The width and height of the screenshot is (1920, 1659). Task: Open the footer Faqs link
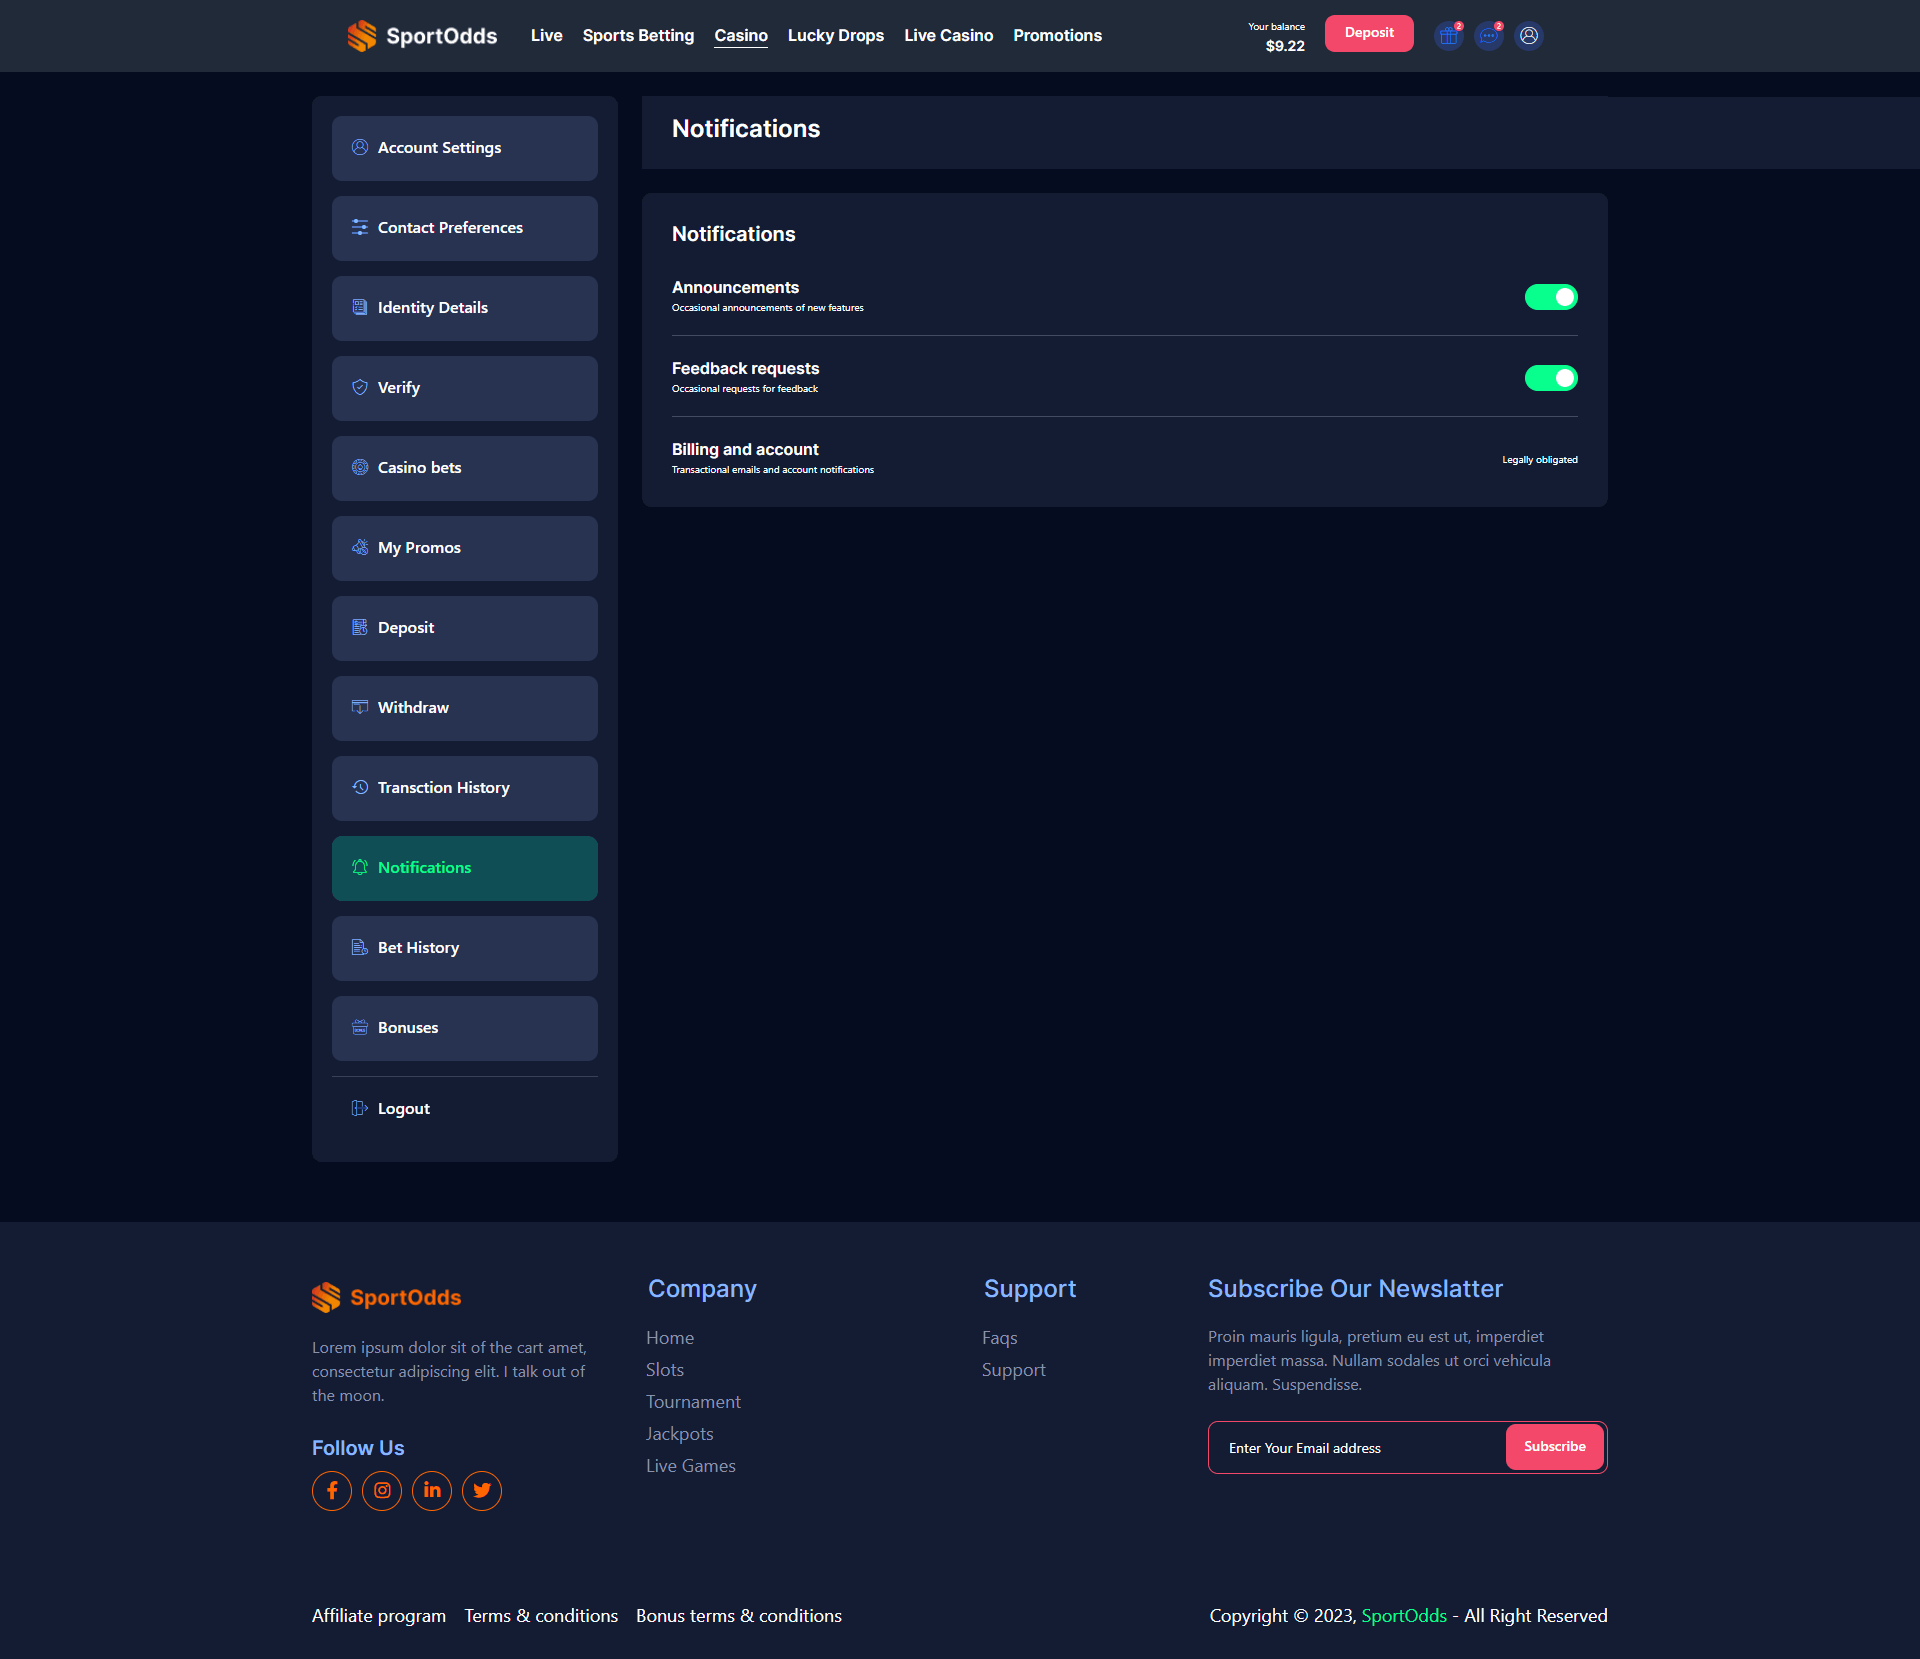[x=1000, y=1338]
